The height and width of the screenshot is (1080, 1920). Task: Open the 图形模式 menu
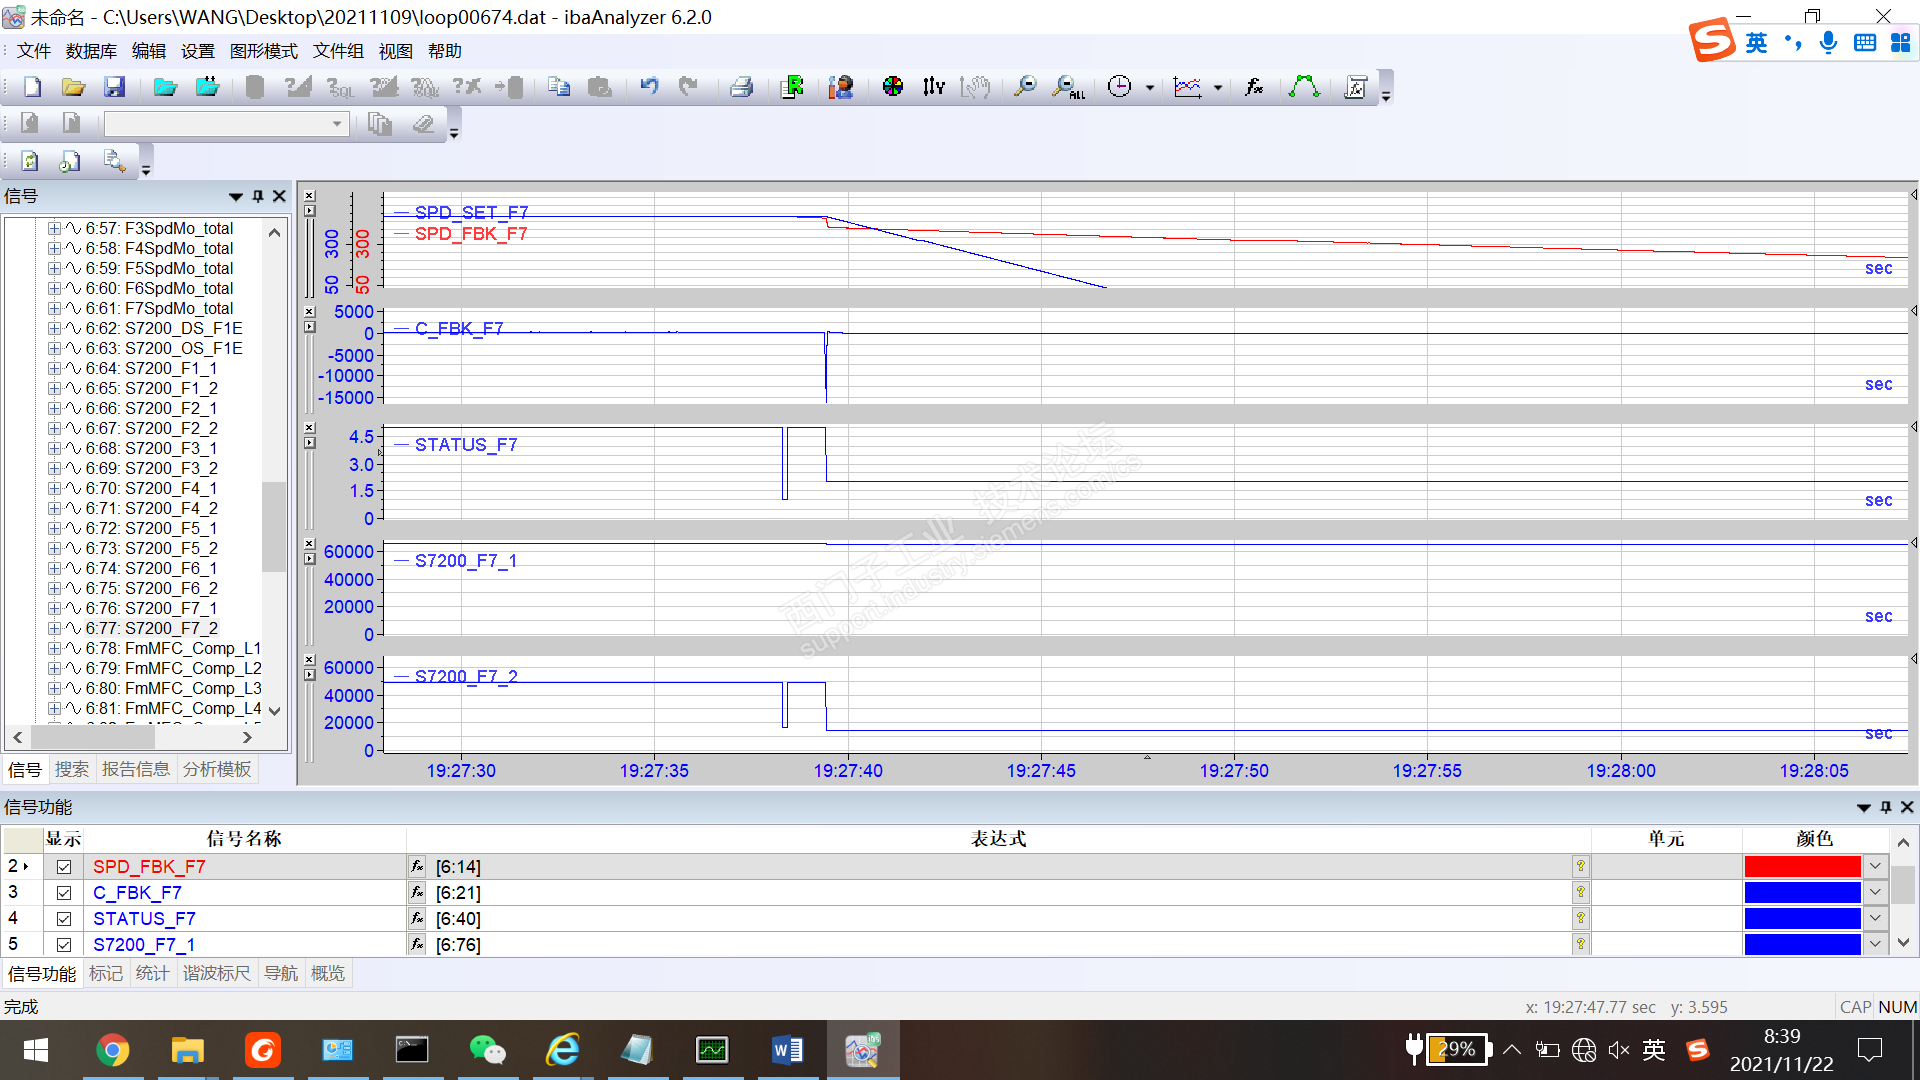click(263, 51)
